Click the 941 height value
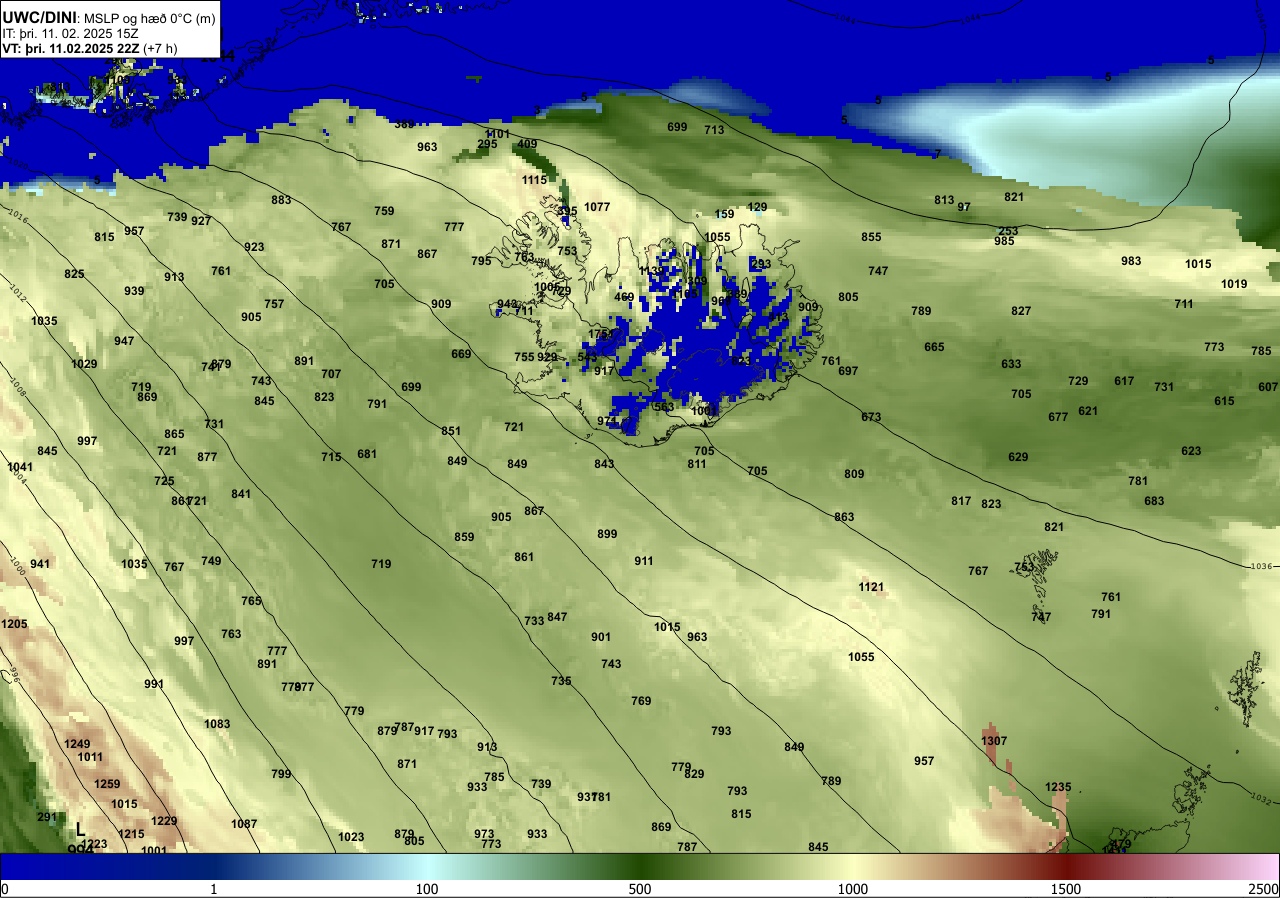This screenshot has height=898, width=1280. [40, 564]
